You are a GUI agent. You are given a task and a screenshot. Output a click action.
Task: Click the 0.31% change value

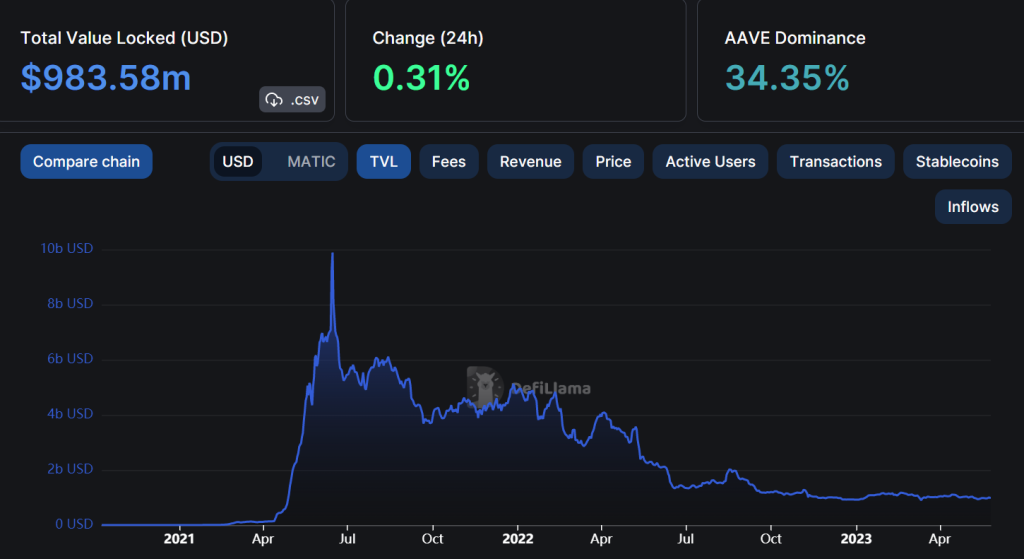[421, 78]
